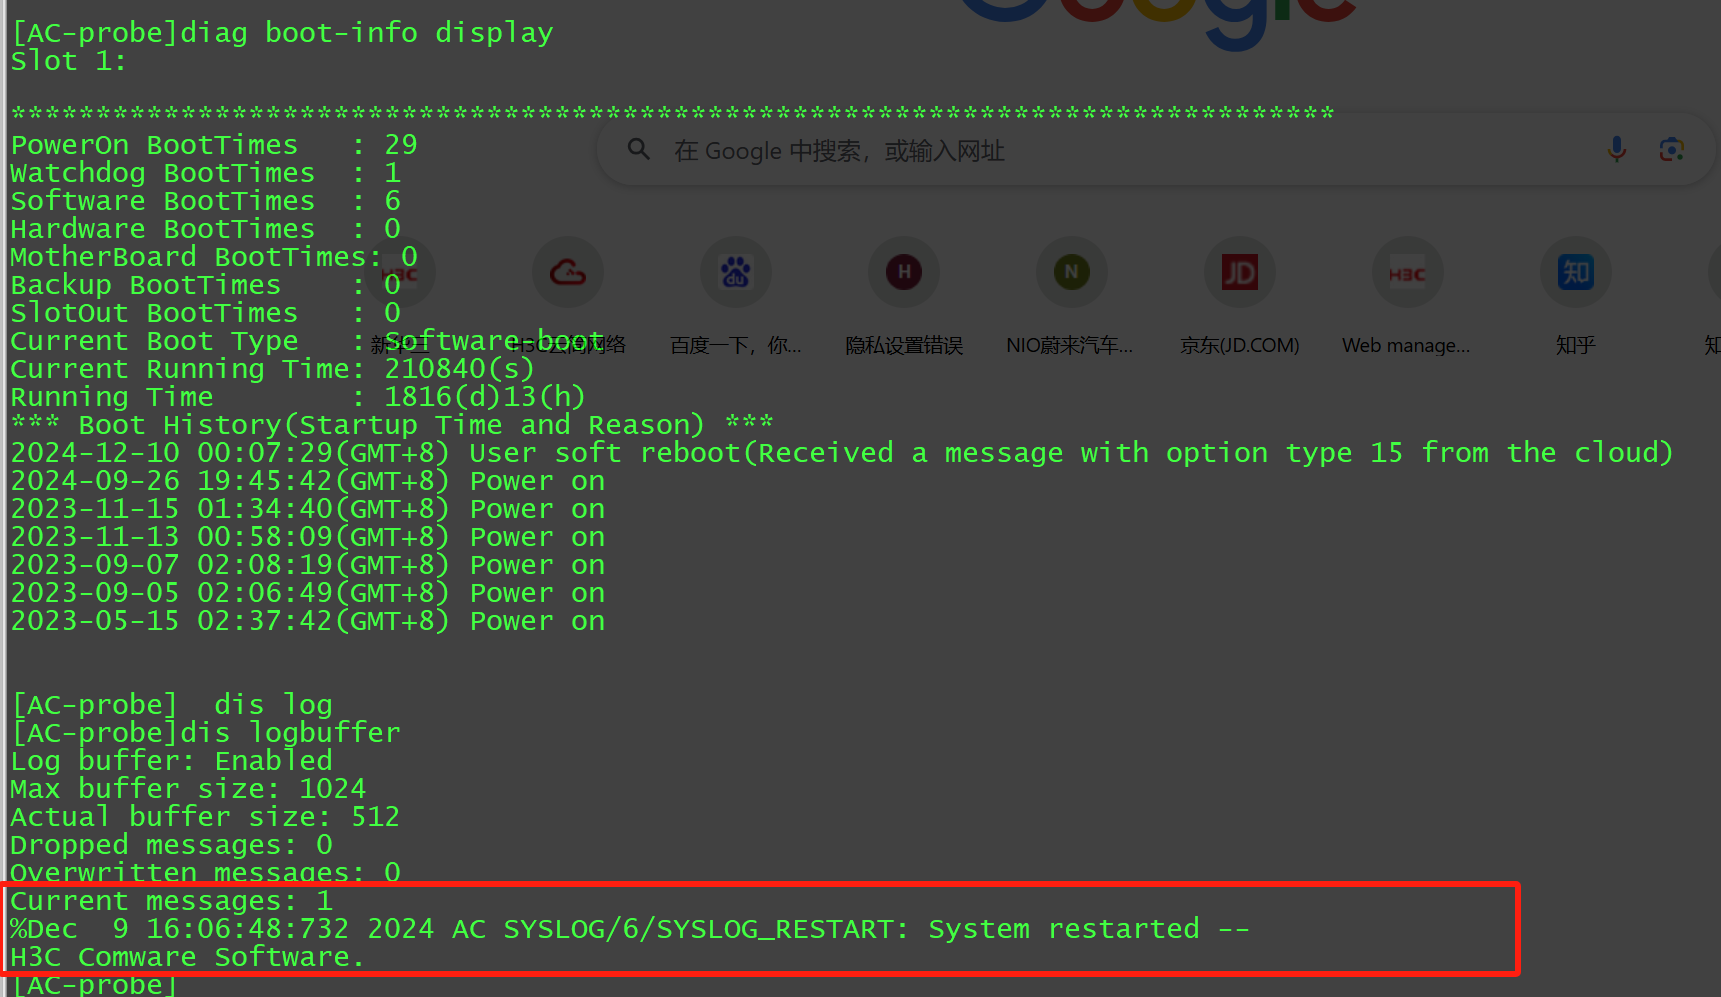Click the "SlotOut BootTimes" line
Viewport: 1721px width, 997px height.
click(206, 313)
